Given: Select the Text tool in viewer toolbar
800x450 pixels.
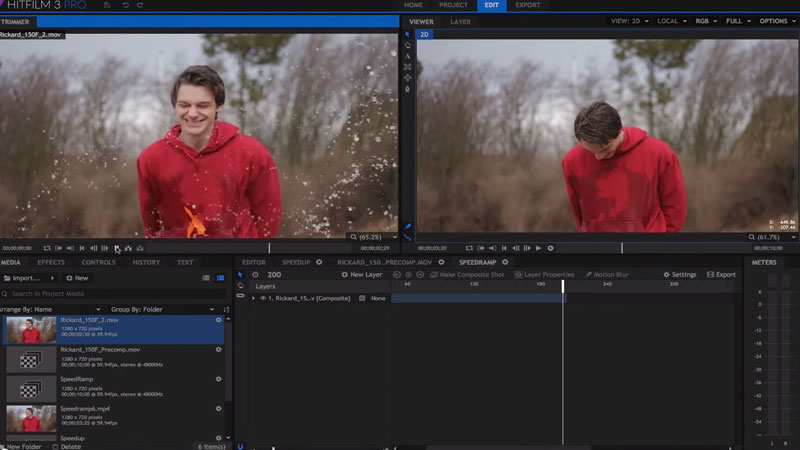Looking at the screenshot, I should click(x=408, y=56).
